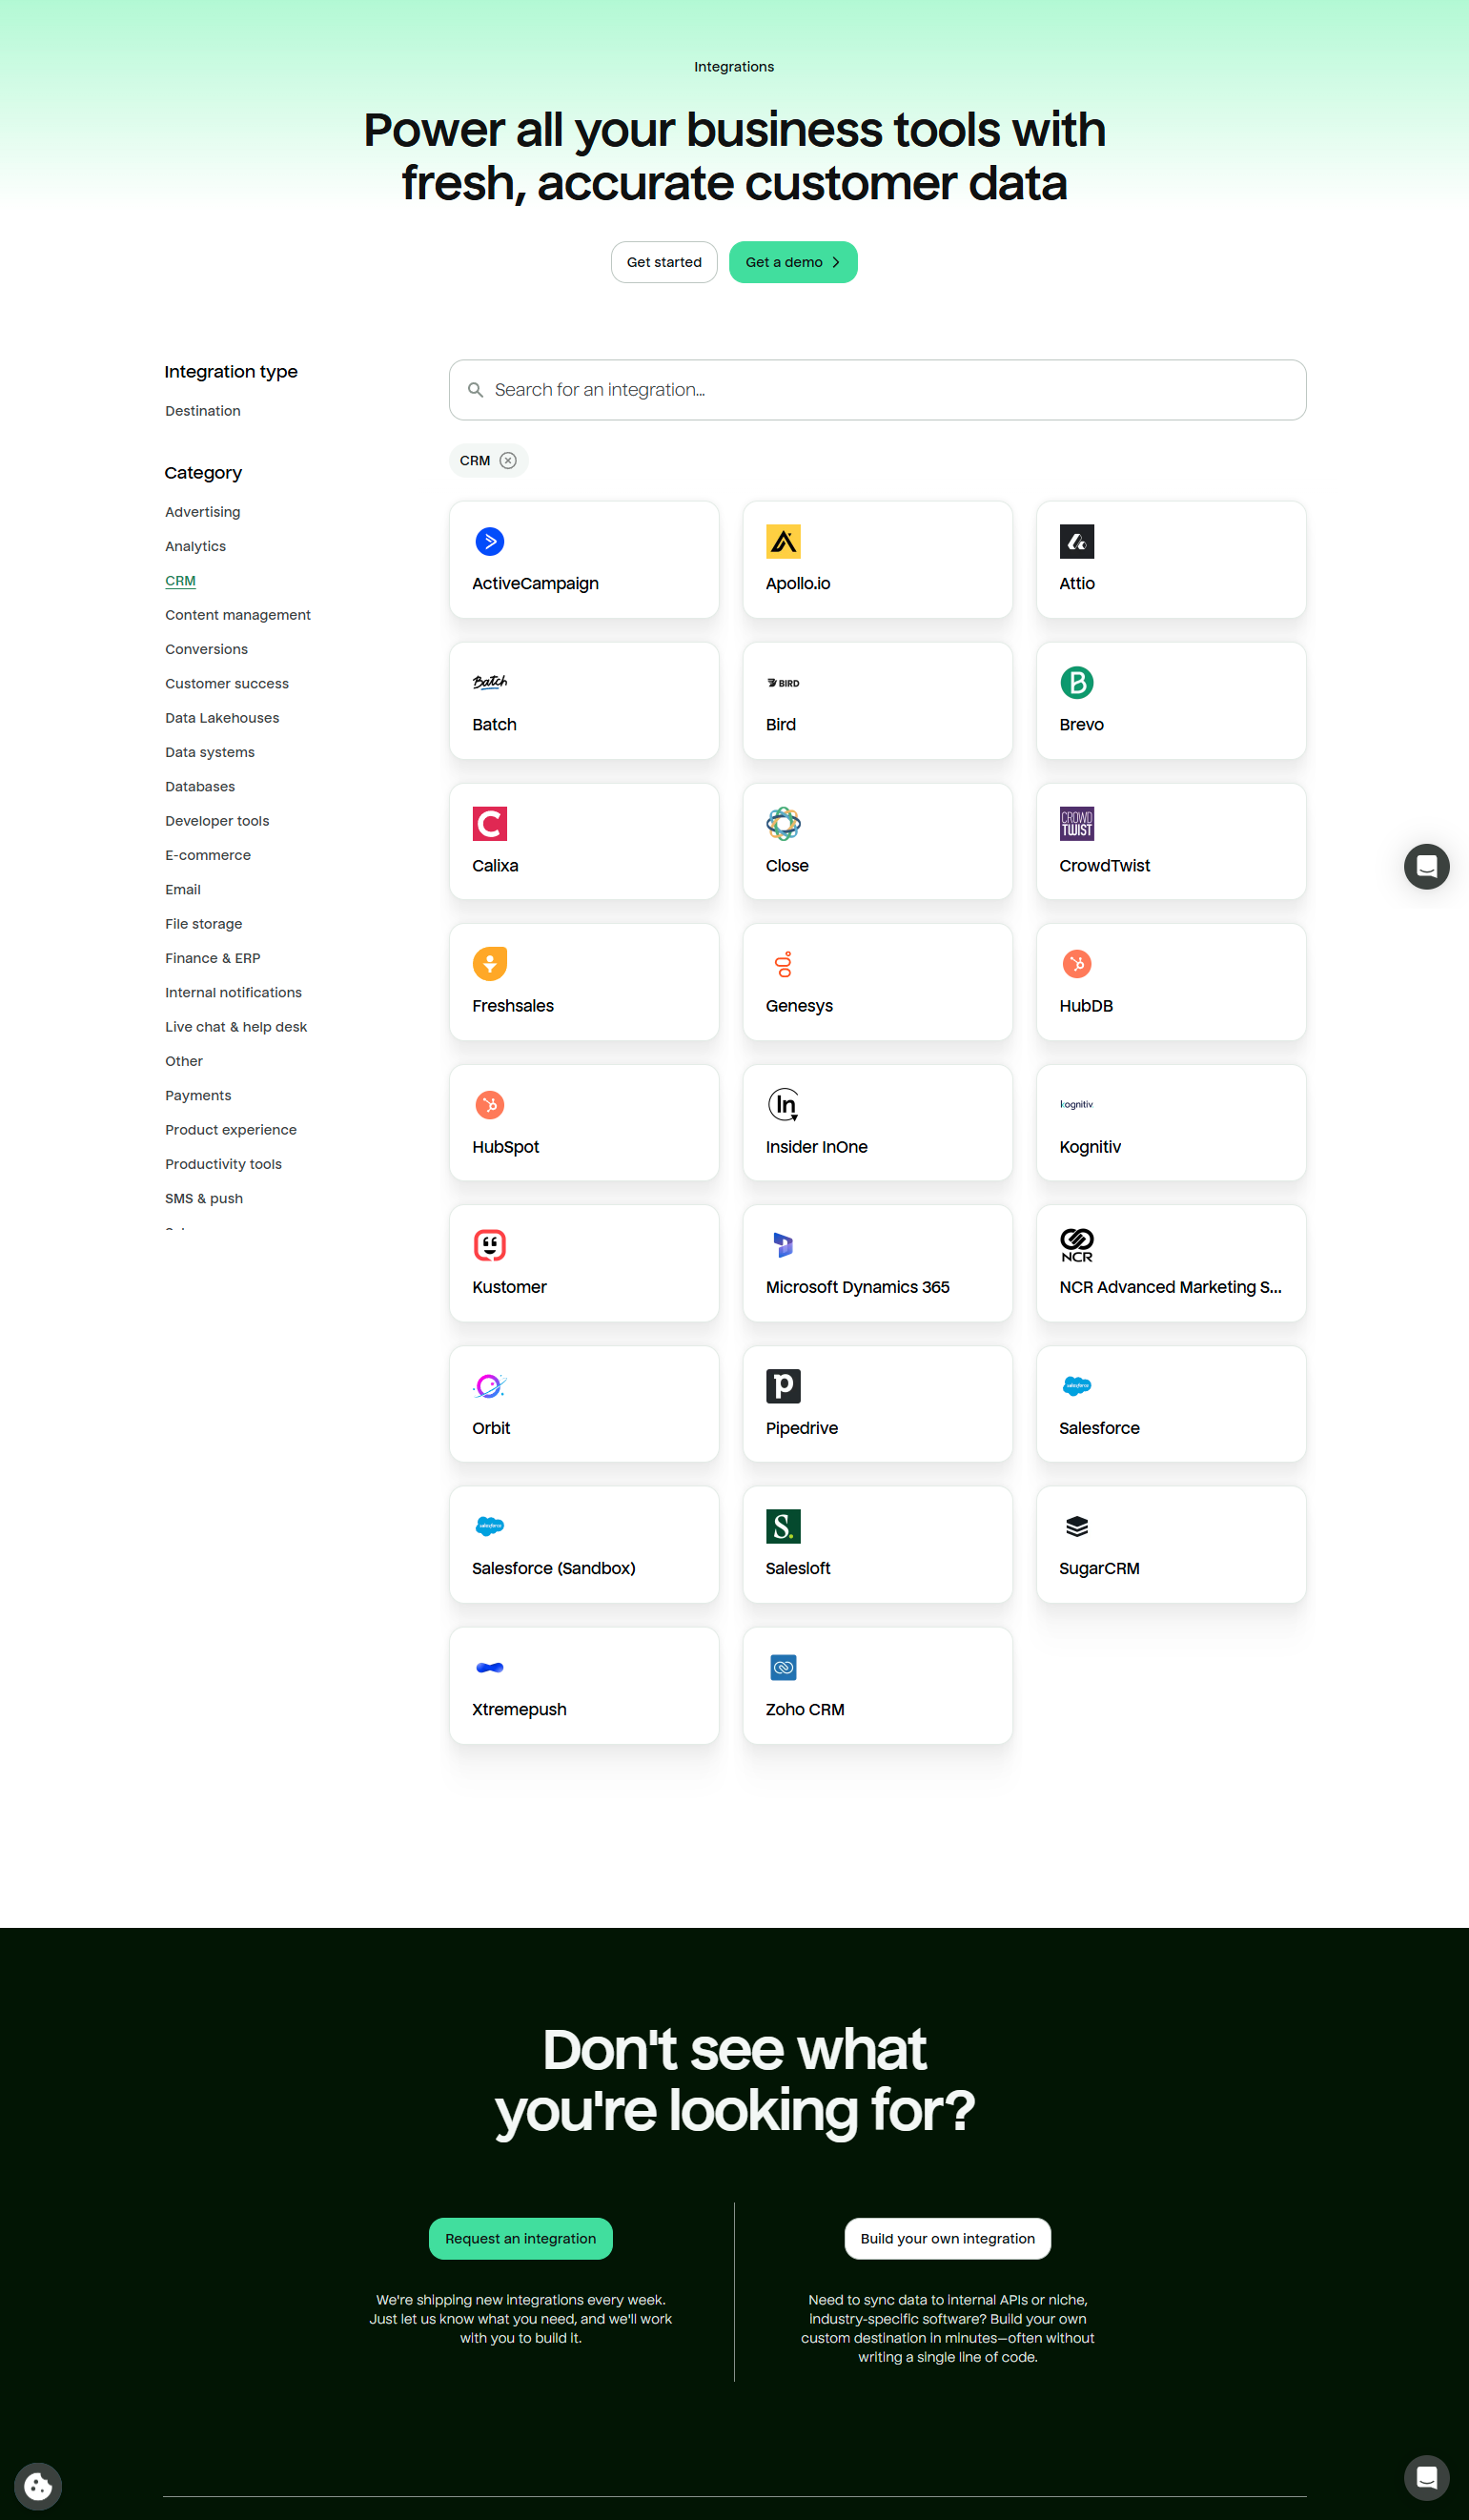
Task: Click the Bird logo icon
Action: [783, 683]
